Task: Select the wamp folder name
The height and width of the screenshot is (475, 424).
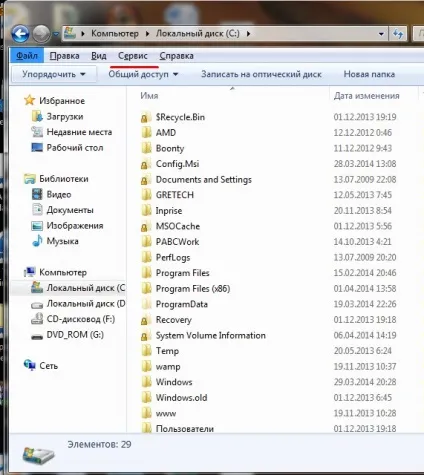Action: click(x=168, y=367)
